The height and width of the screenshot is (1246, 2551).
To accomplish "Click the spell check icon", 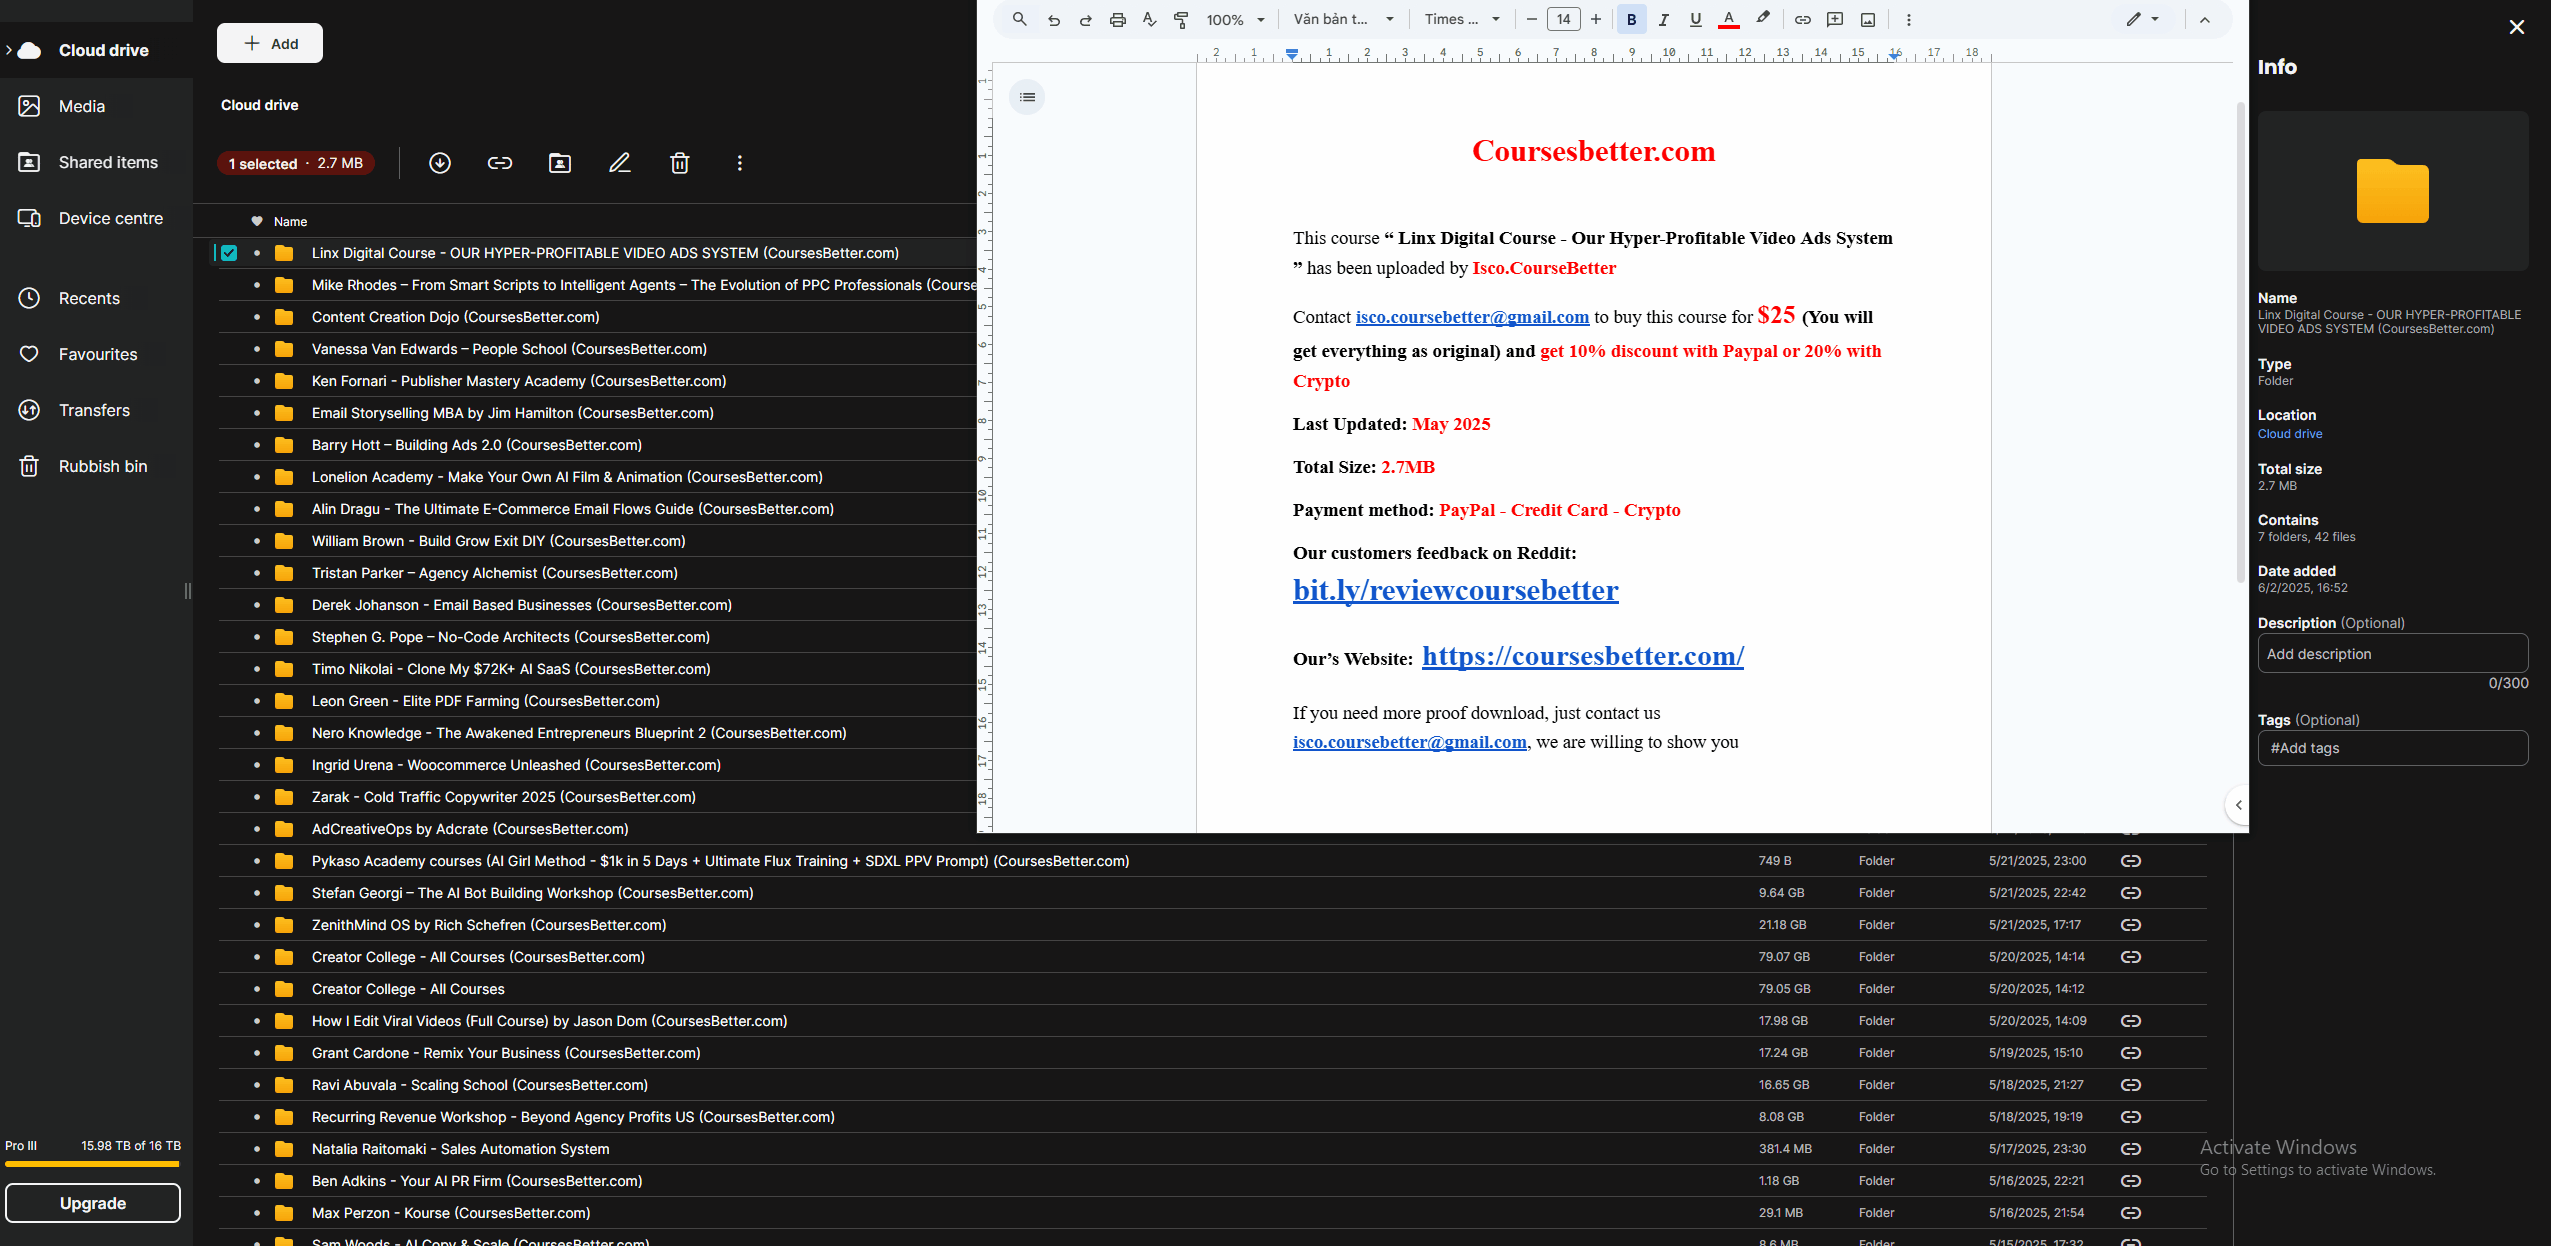I will pos(1150,19).
